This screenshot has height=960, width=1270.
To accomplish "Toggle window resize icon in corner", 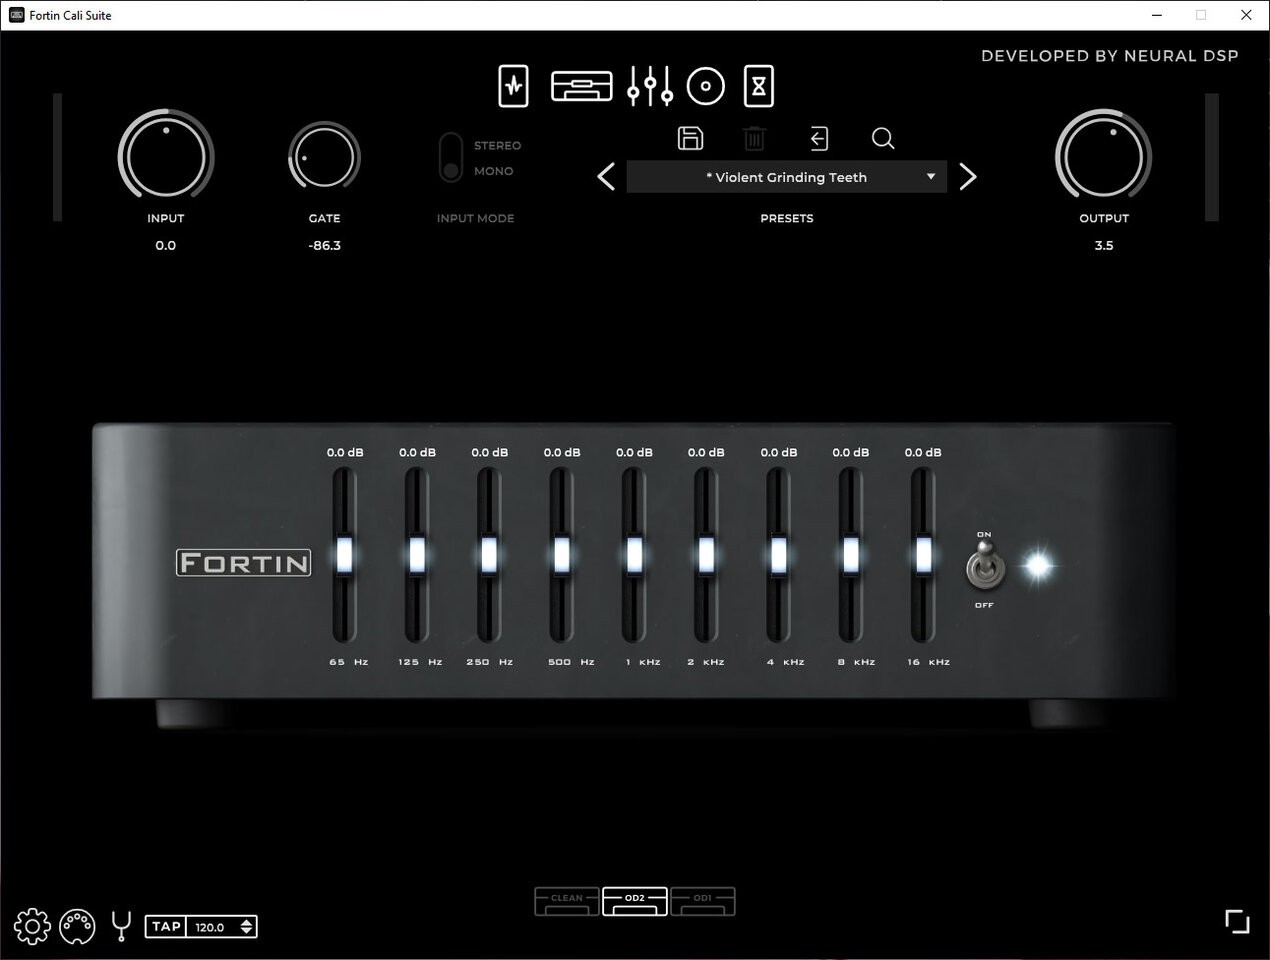I will click(x=1237, y=921).
